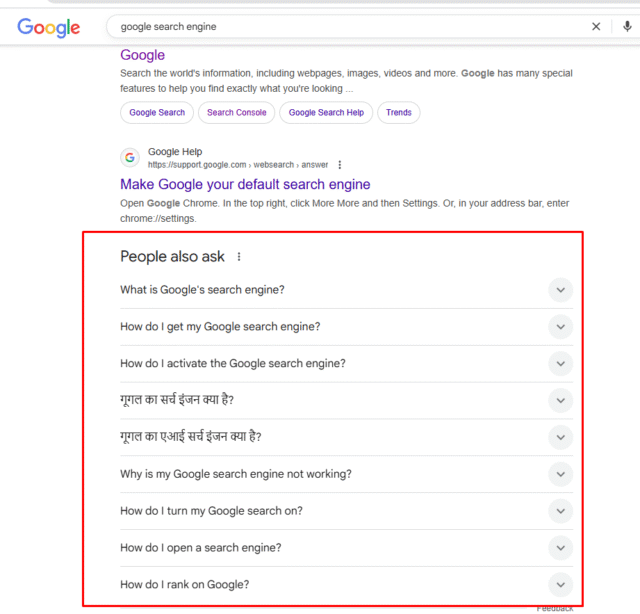
Task: Expand "Why is my Google search engine not working?" chevron
Action: (560, 474)
